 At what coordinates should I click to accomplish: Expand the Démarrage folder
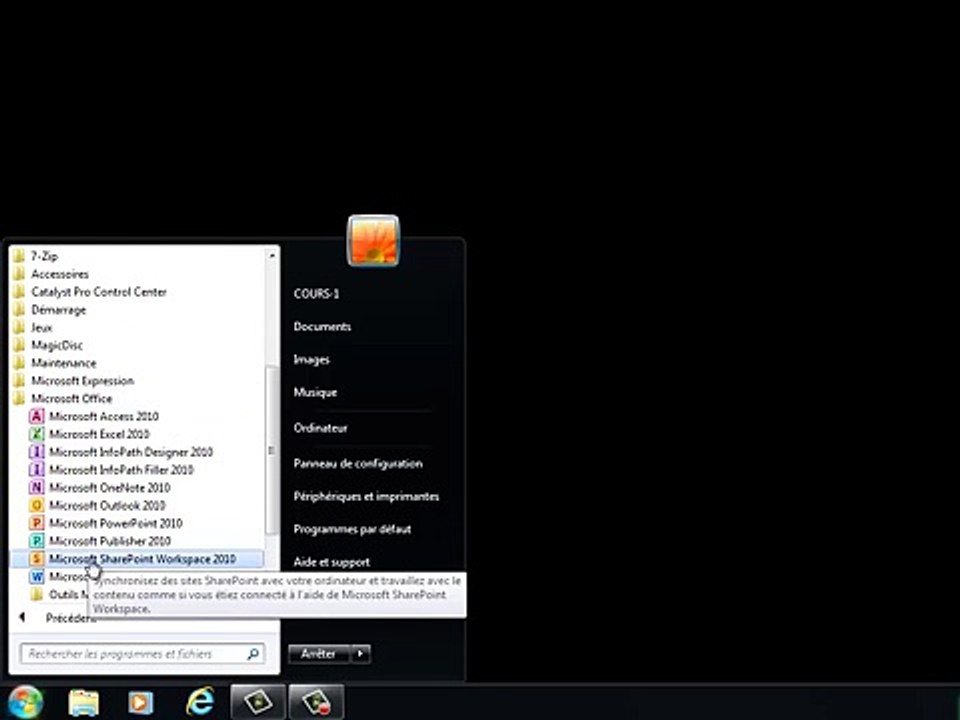[x=50, y=309]
